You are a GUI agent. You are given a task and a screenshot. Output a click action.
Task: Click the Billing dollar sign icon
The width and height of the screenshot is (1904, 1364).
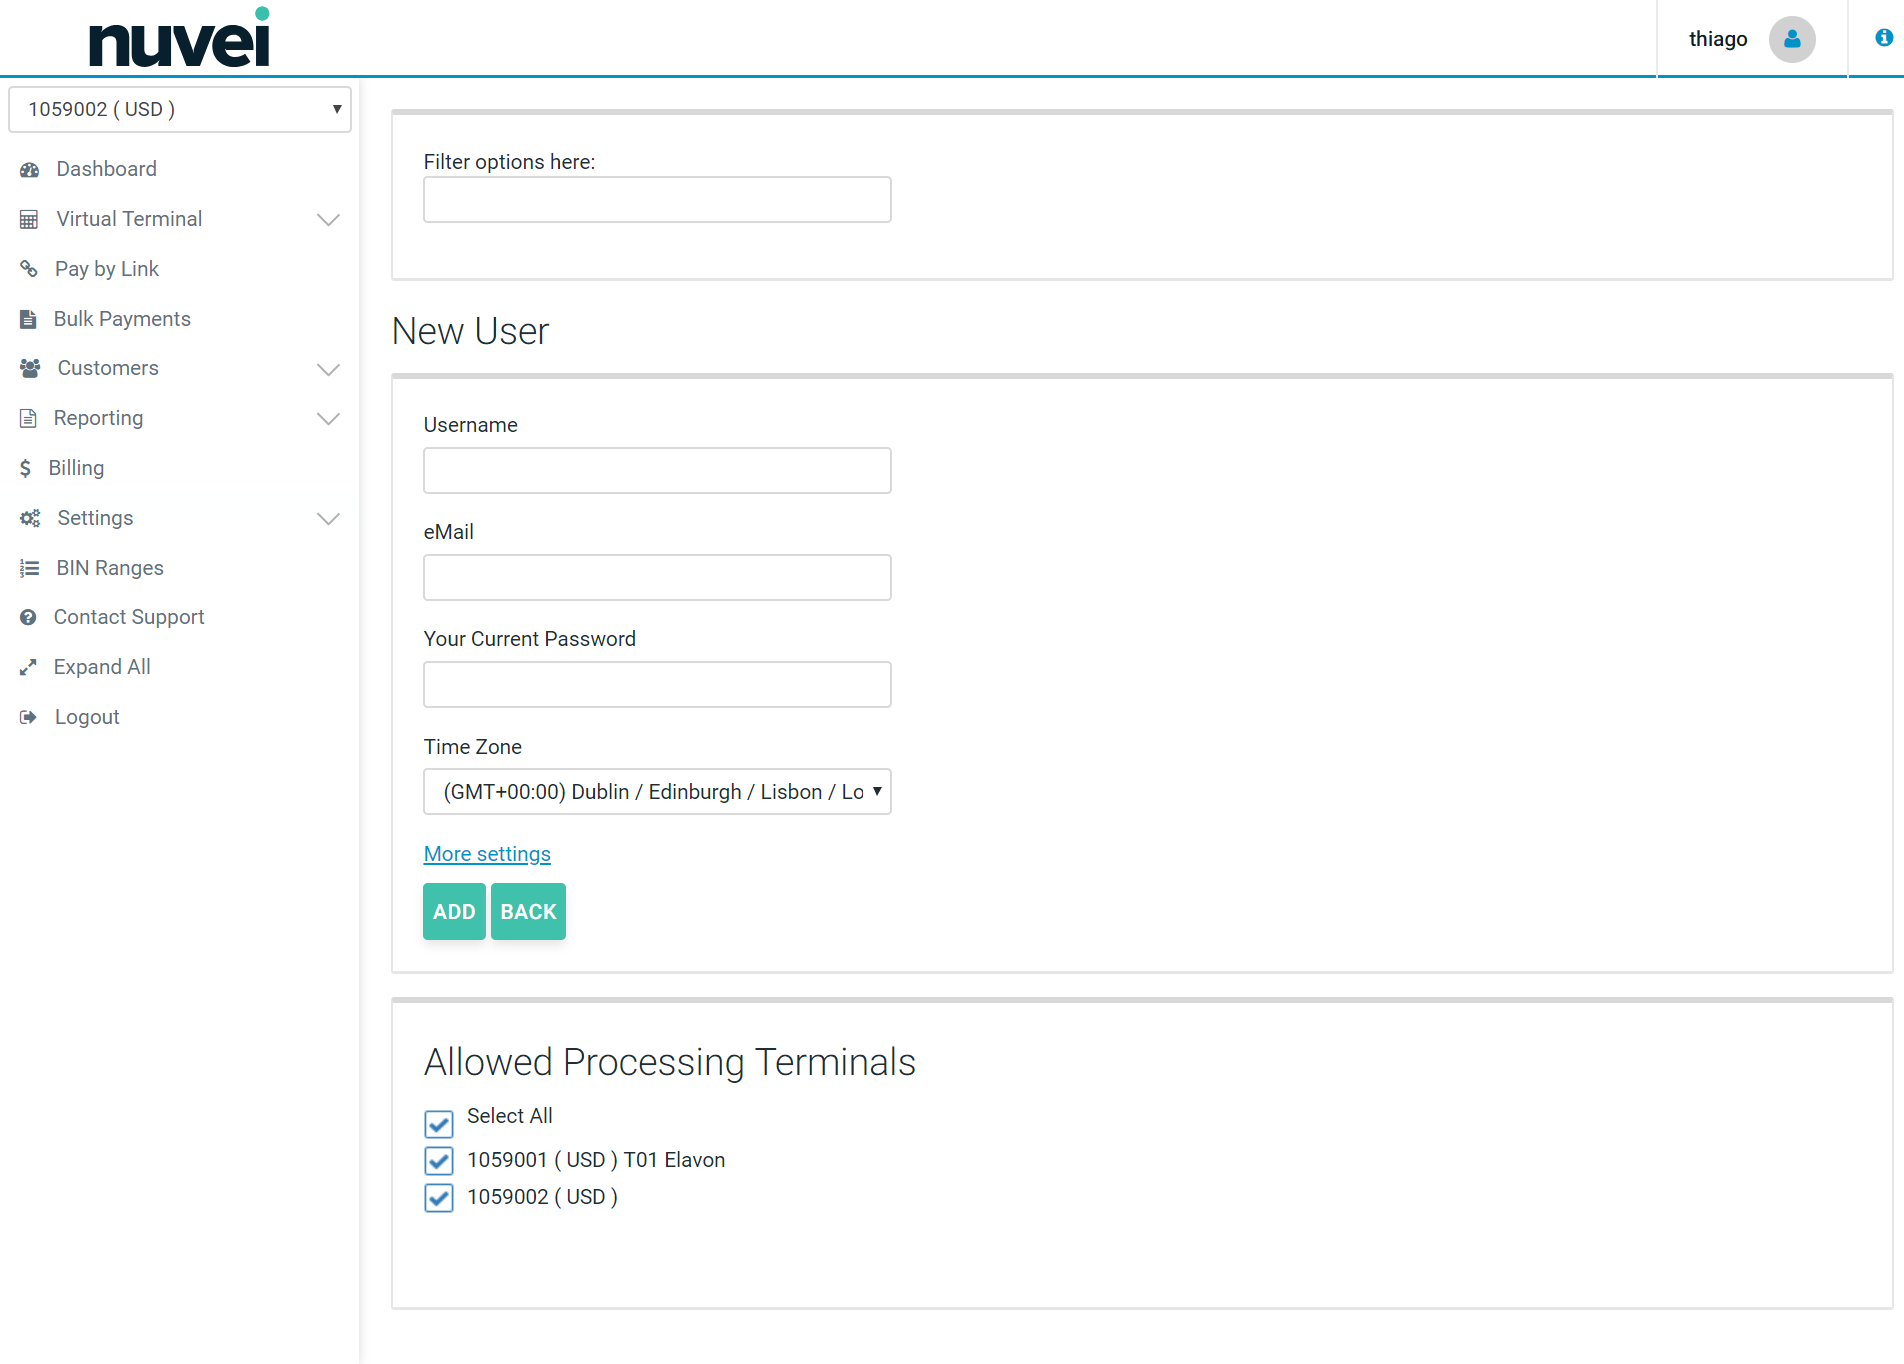coord(26,468)
